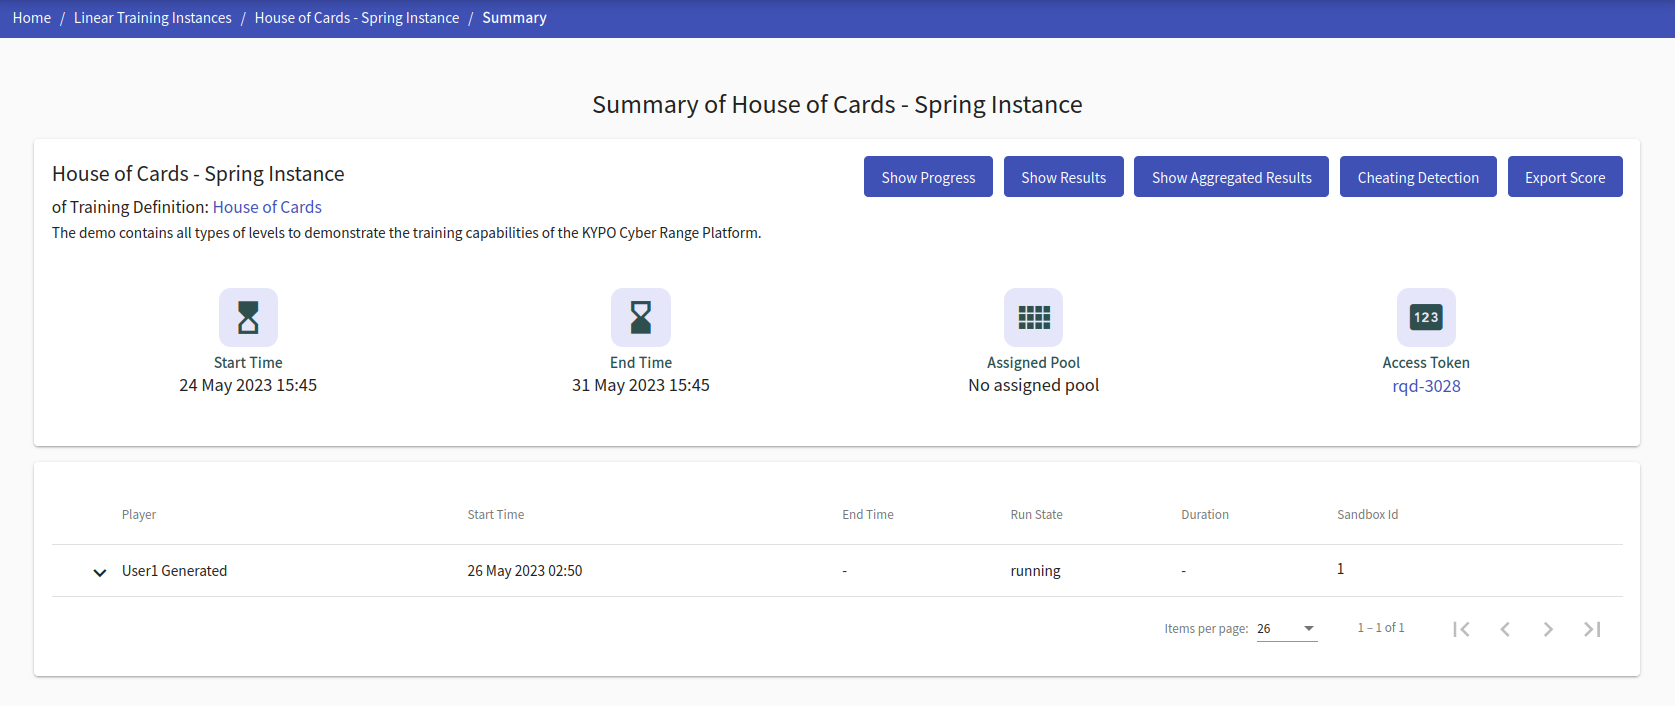Select the User1 Generated player name
1675x706 pixels.
(175, 571)
